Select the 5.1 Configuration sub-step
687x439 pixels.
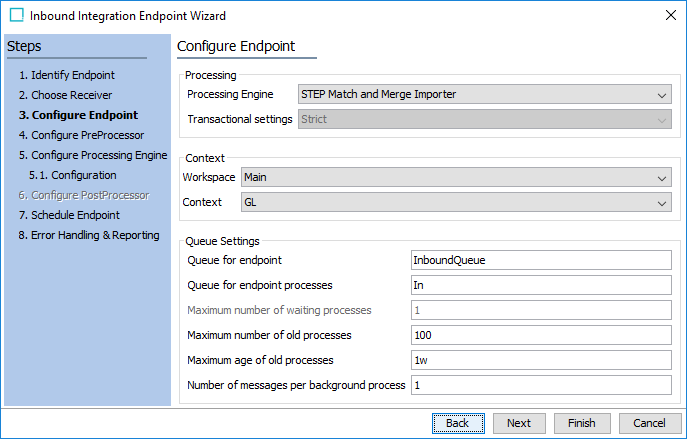pyautogui.click(x=73, y=175)
